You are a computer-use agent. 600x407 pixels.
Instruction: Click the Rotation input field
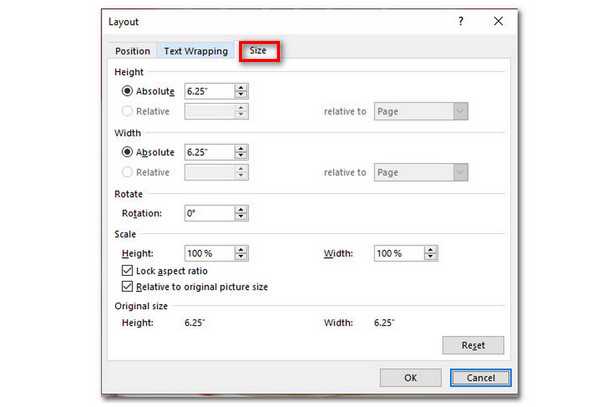[x=208, y=213]
